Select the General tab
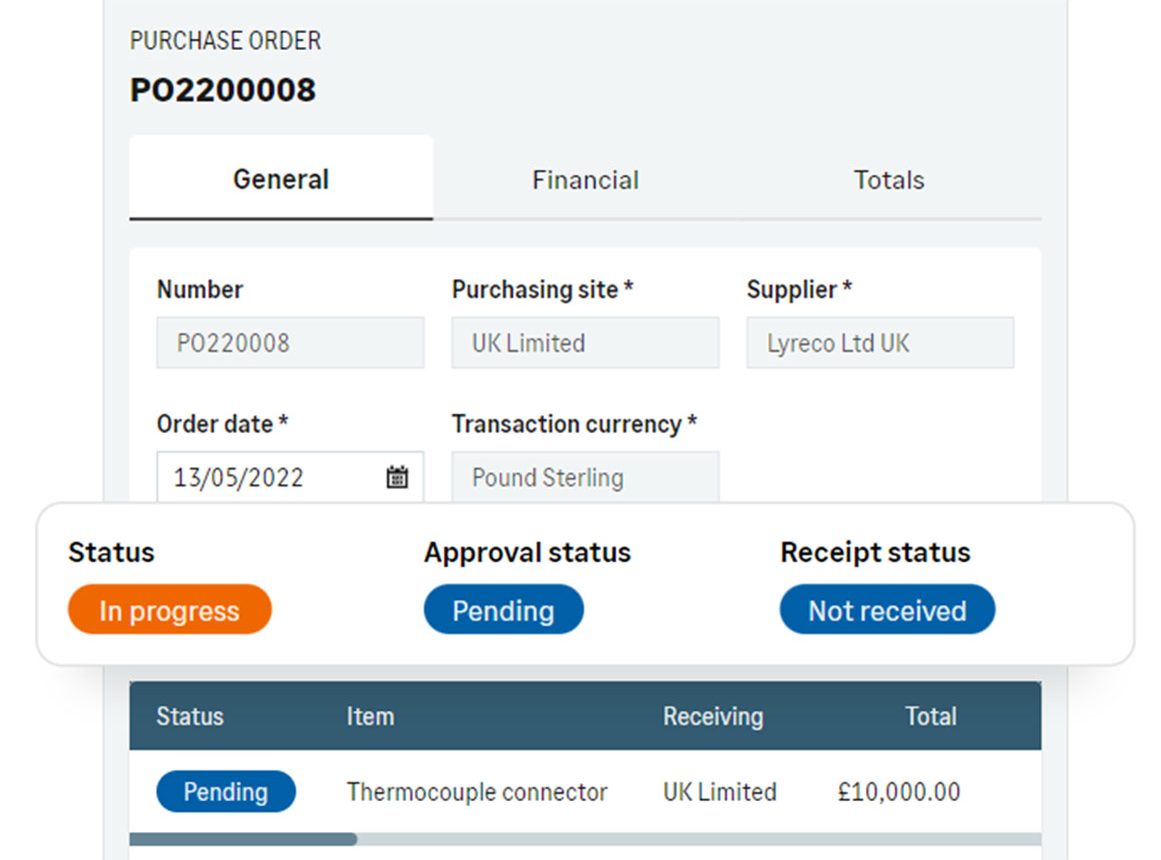Viewport: 1161px width, 860px height. click(281, 179)
